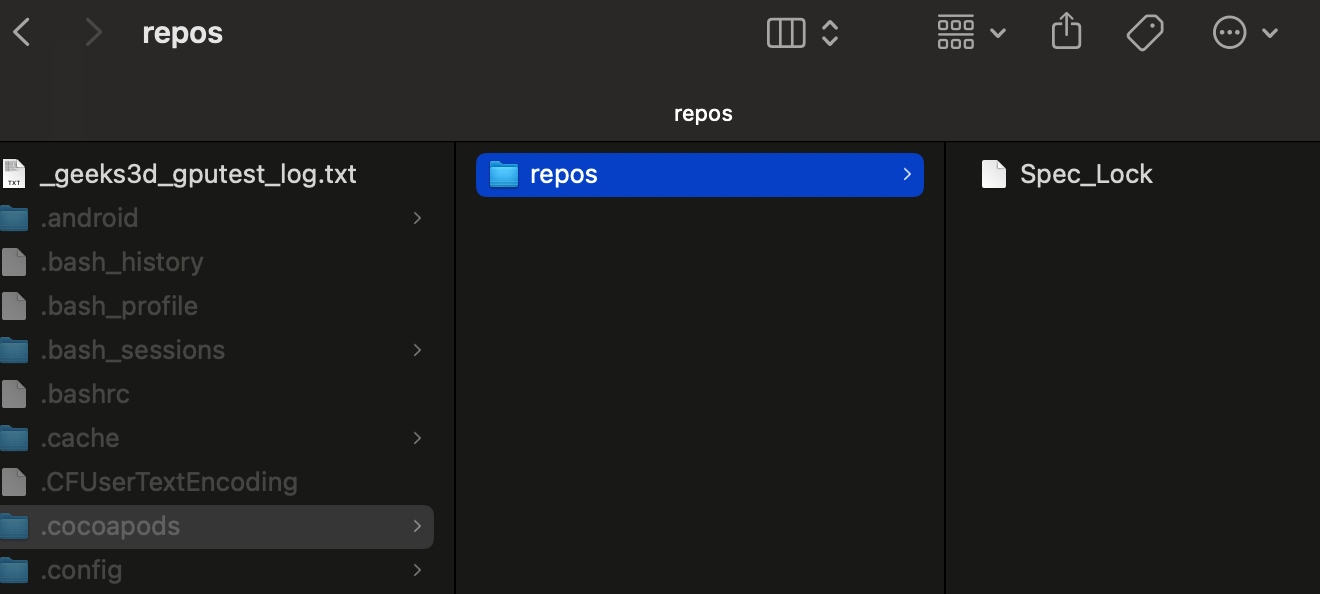Expand the .cache folder chevron
Image resolution: width=1320 pixels, height=594 pixels.
[417, 438]
